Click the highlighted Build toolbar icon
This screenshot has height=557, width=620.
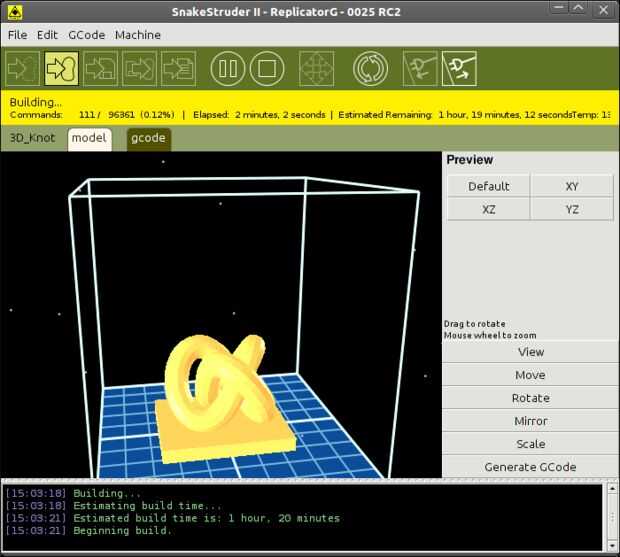click(61, 68)
